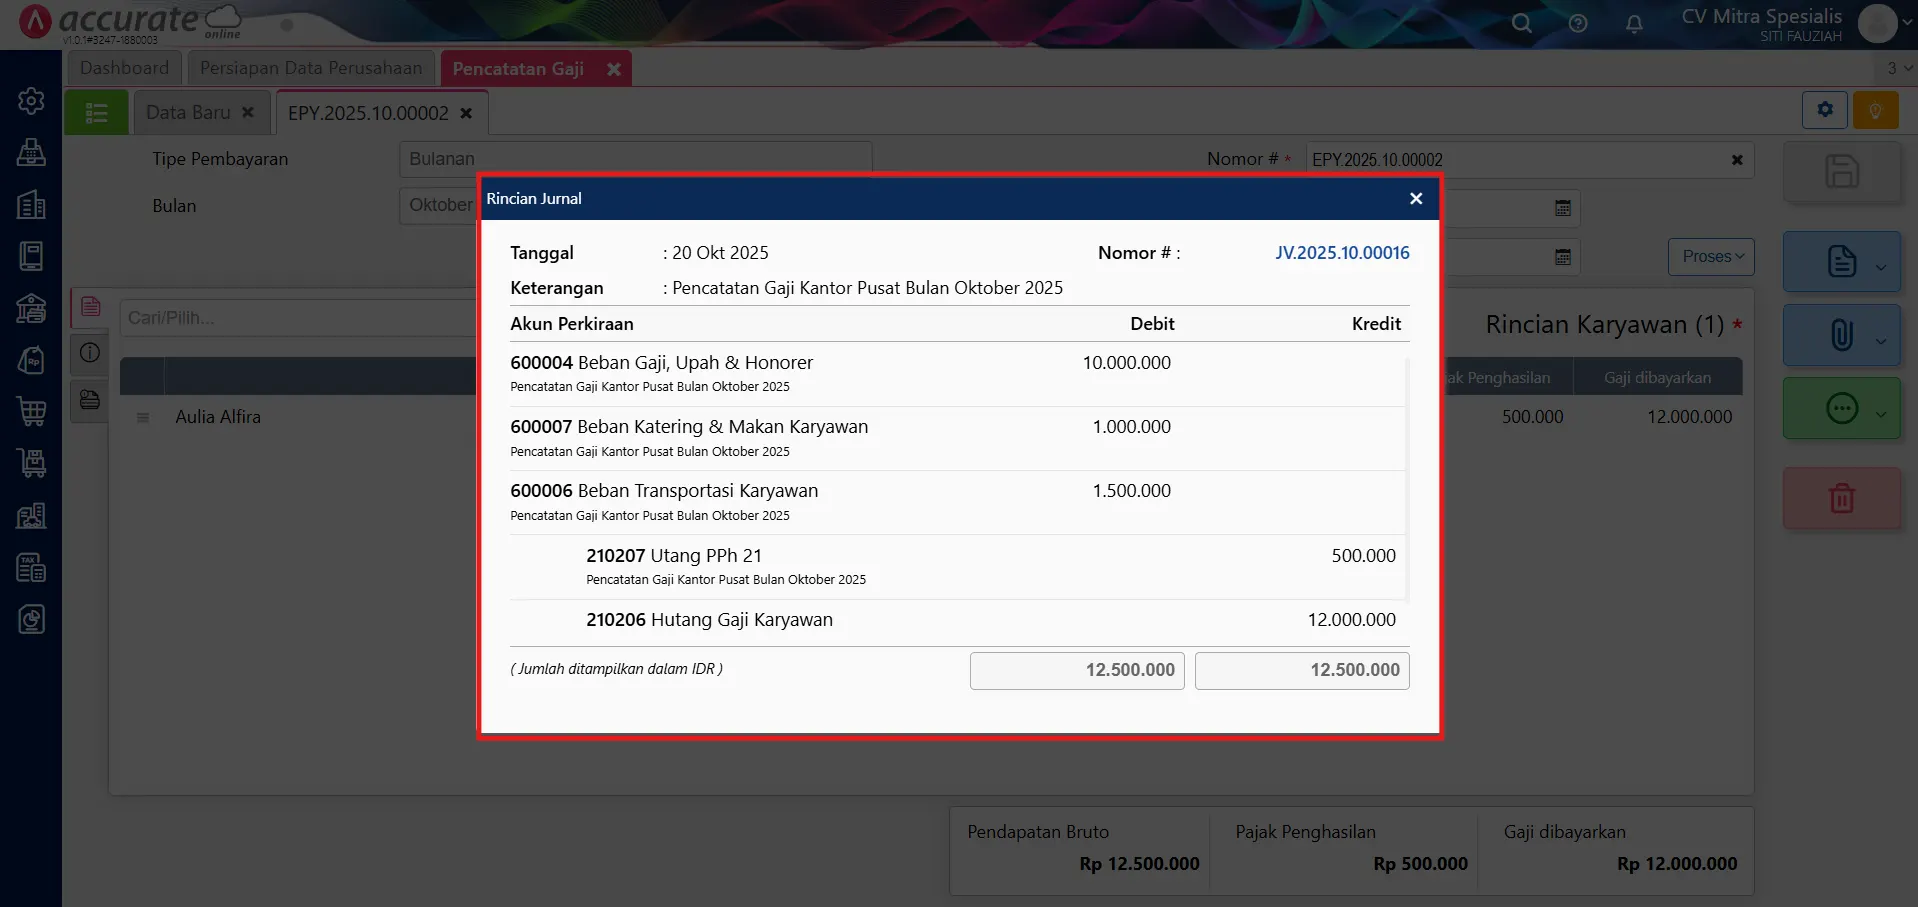Select the Aulia Alfira employee row

(218, 417)
